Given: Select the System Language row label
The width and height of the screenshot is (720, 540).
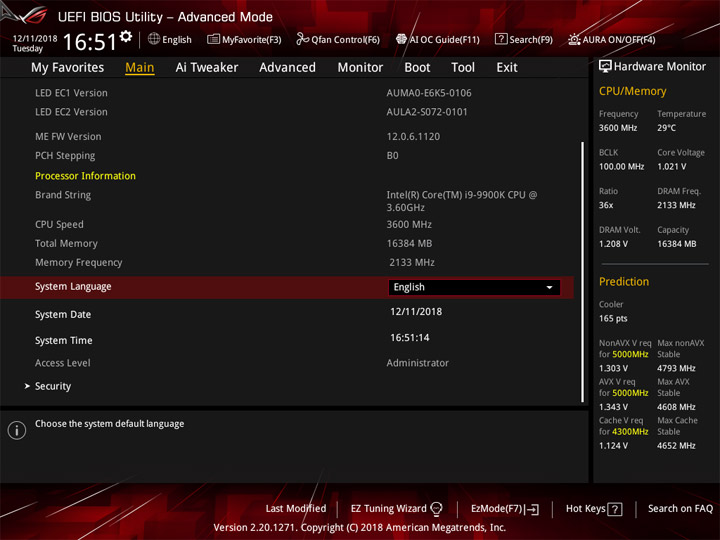Looking at the screenshot, I should coord(73,287).
